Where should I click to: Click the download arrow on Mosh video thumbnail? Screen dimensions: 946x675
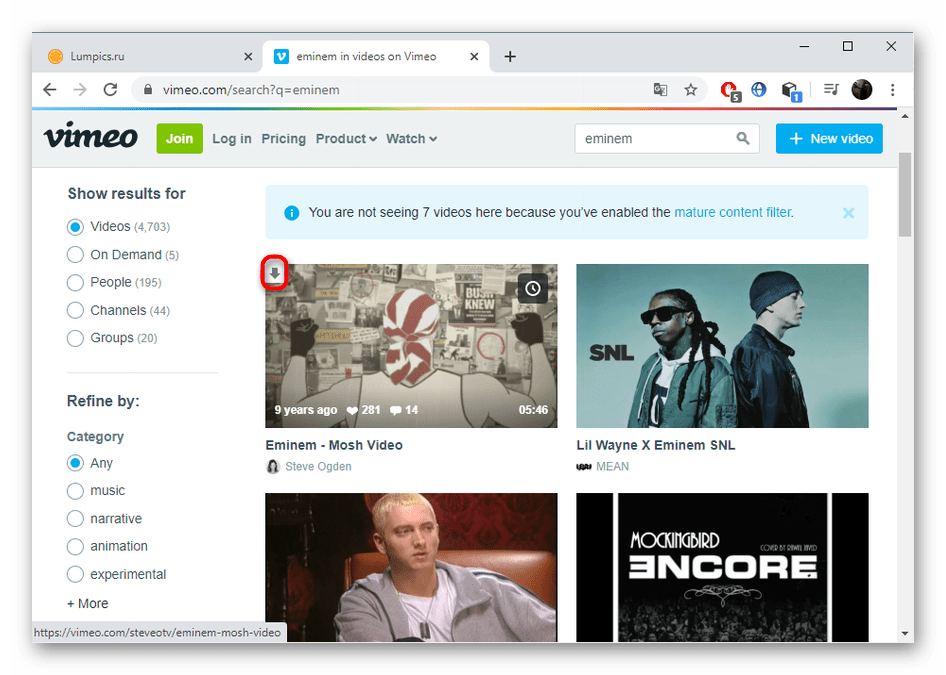[x=275, y=273]
